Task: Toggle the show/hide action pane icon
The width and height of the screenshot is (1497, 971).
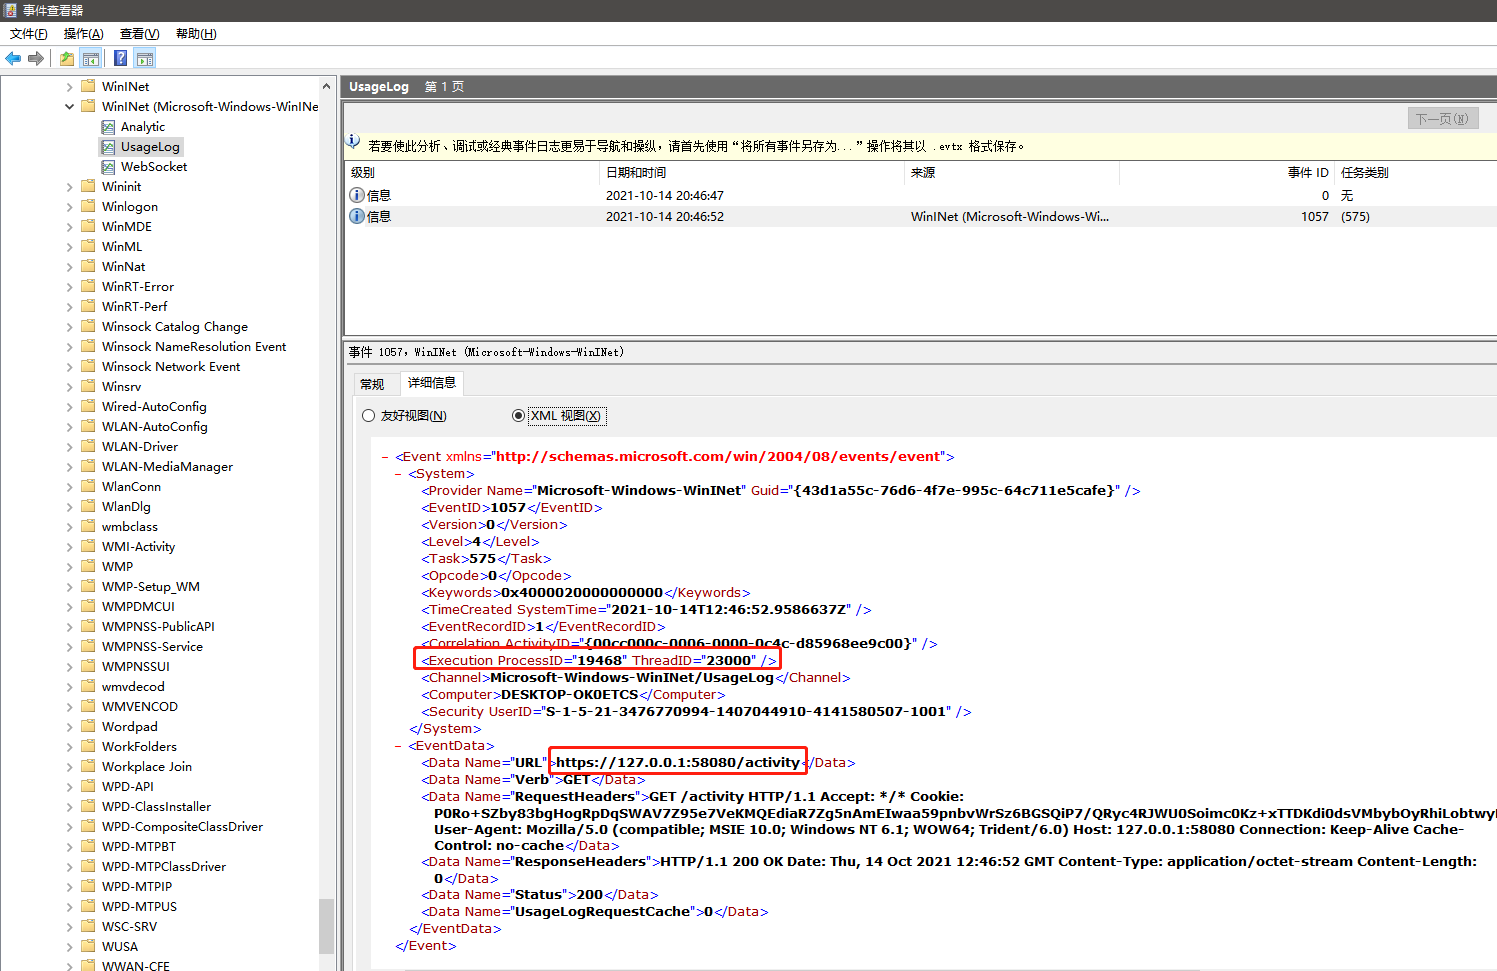Action: click(145, 58)
